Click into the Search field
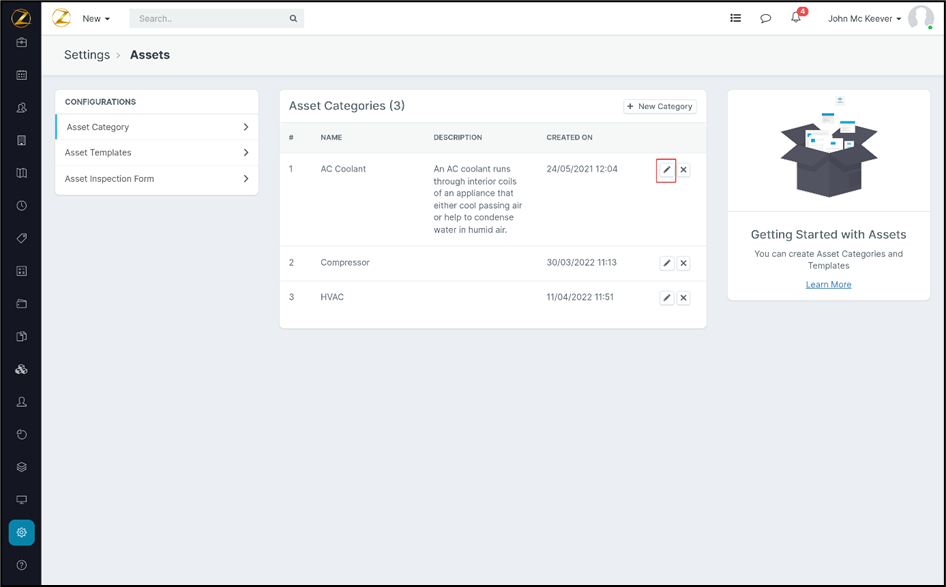Image resolution: width=946 pixels, height=587 pixels. (x=210, y=18)
